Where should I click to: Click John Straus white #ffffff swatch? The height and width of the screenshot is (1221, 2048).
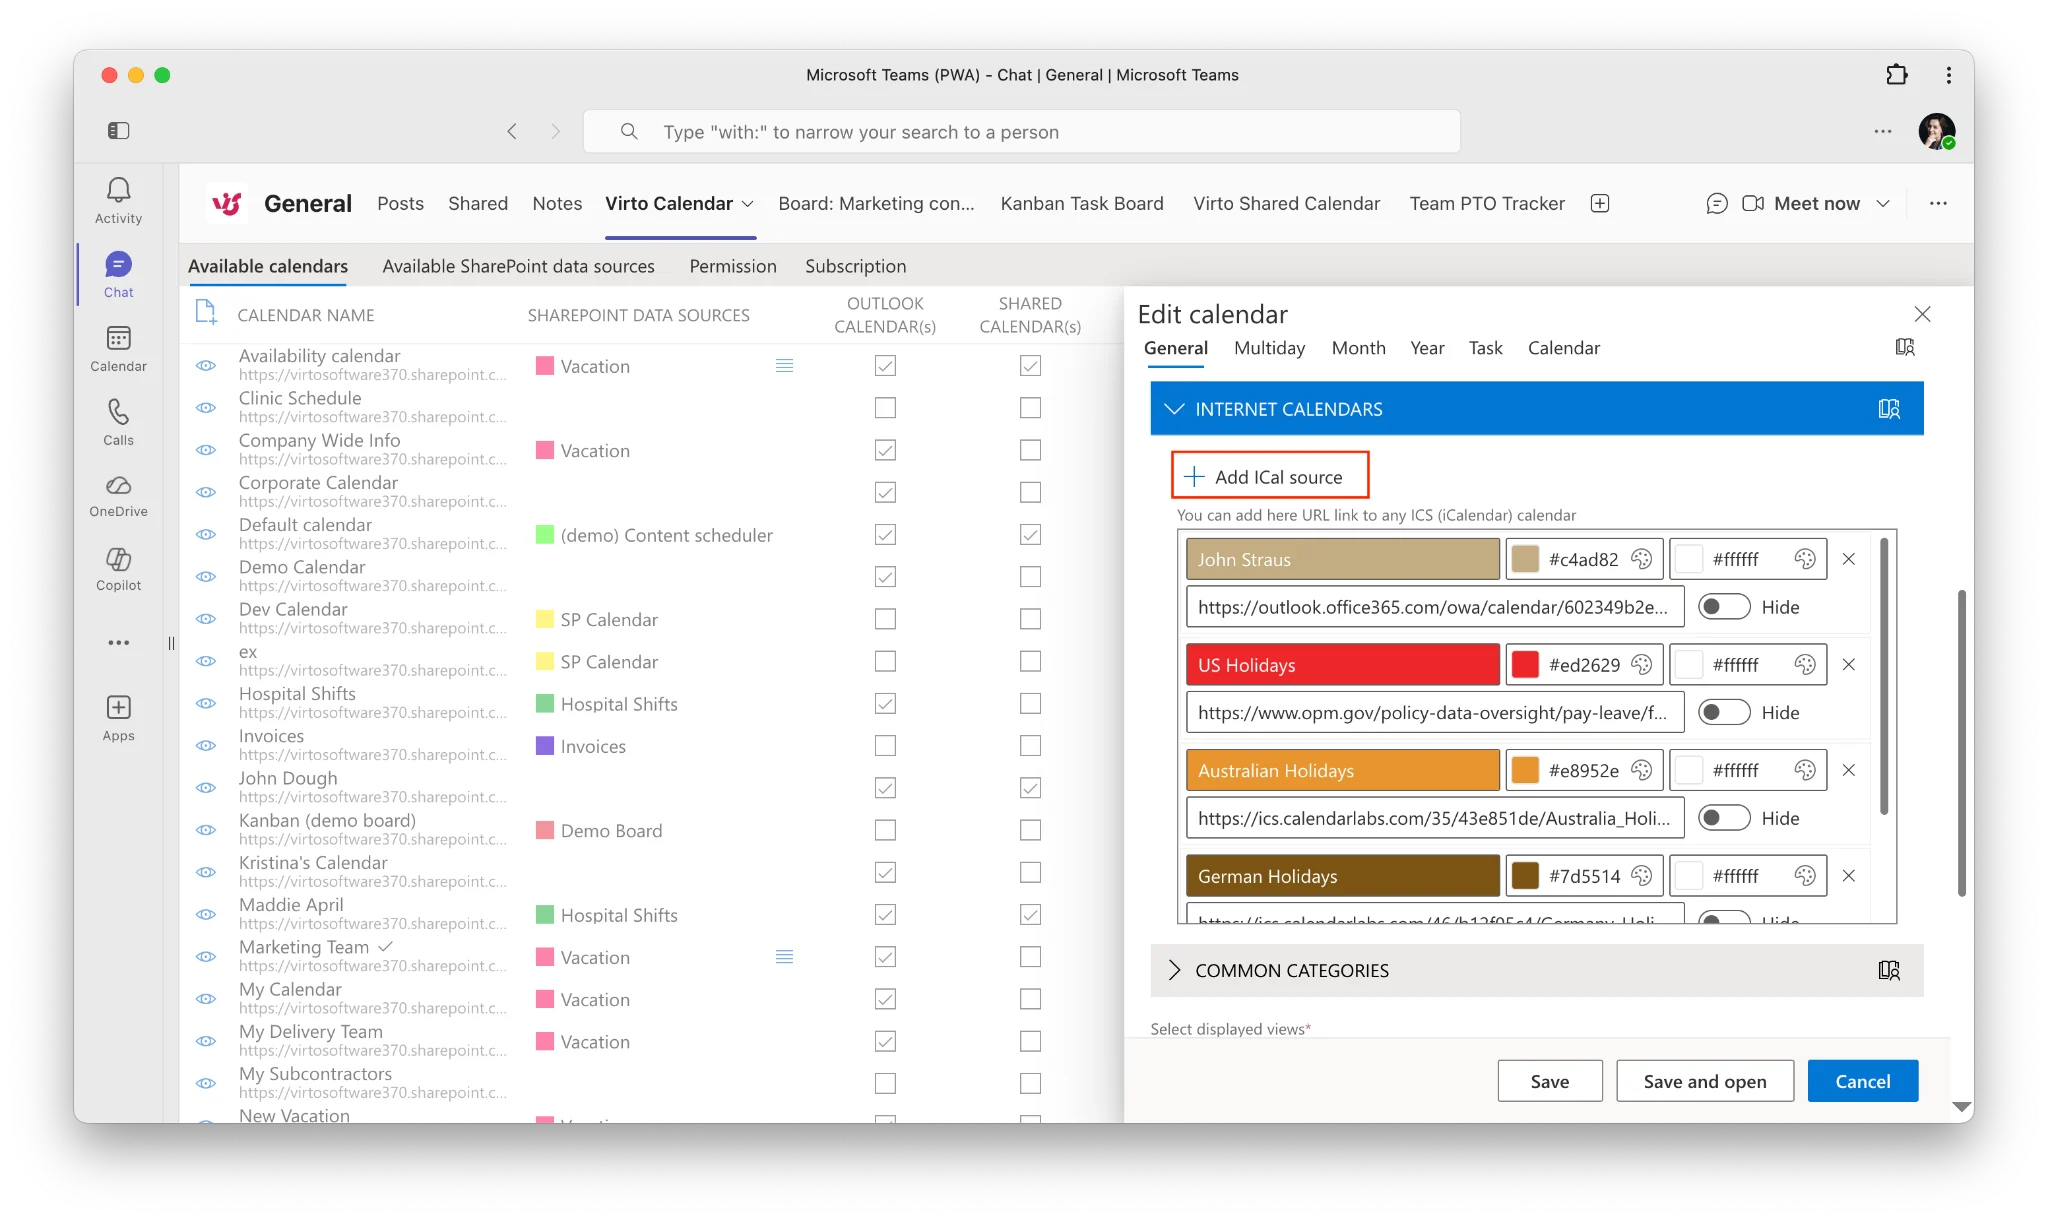[1689, 560]
